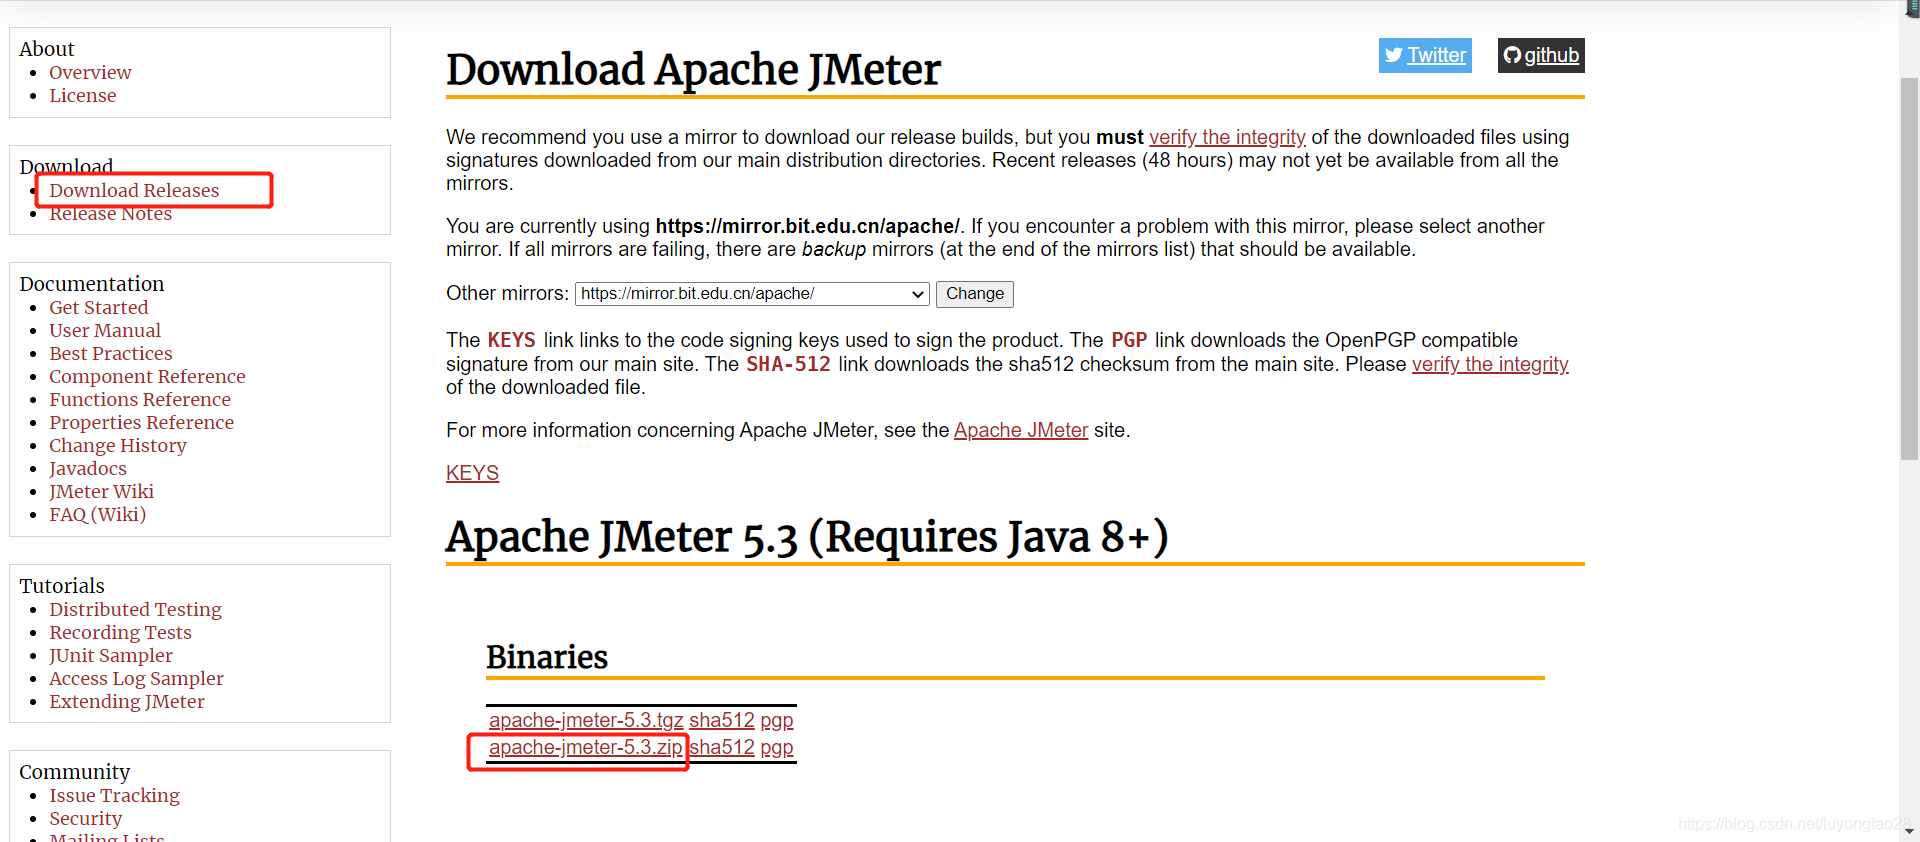Open the Overview link

point(90,72)
